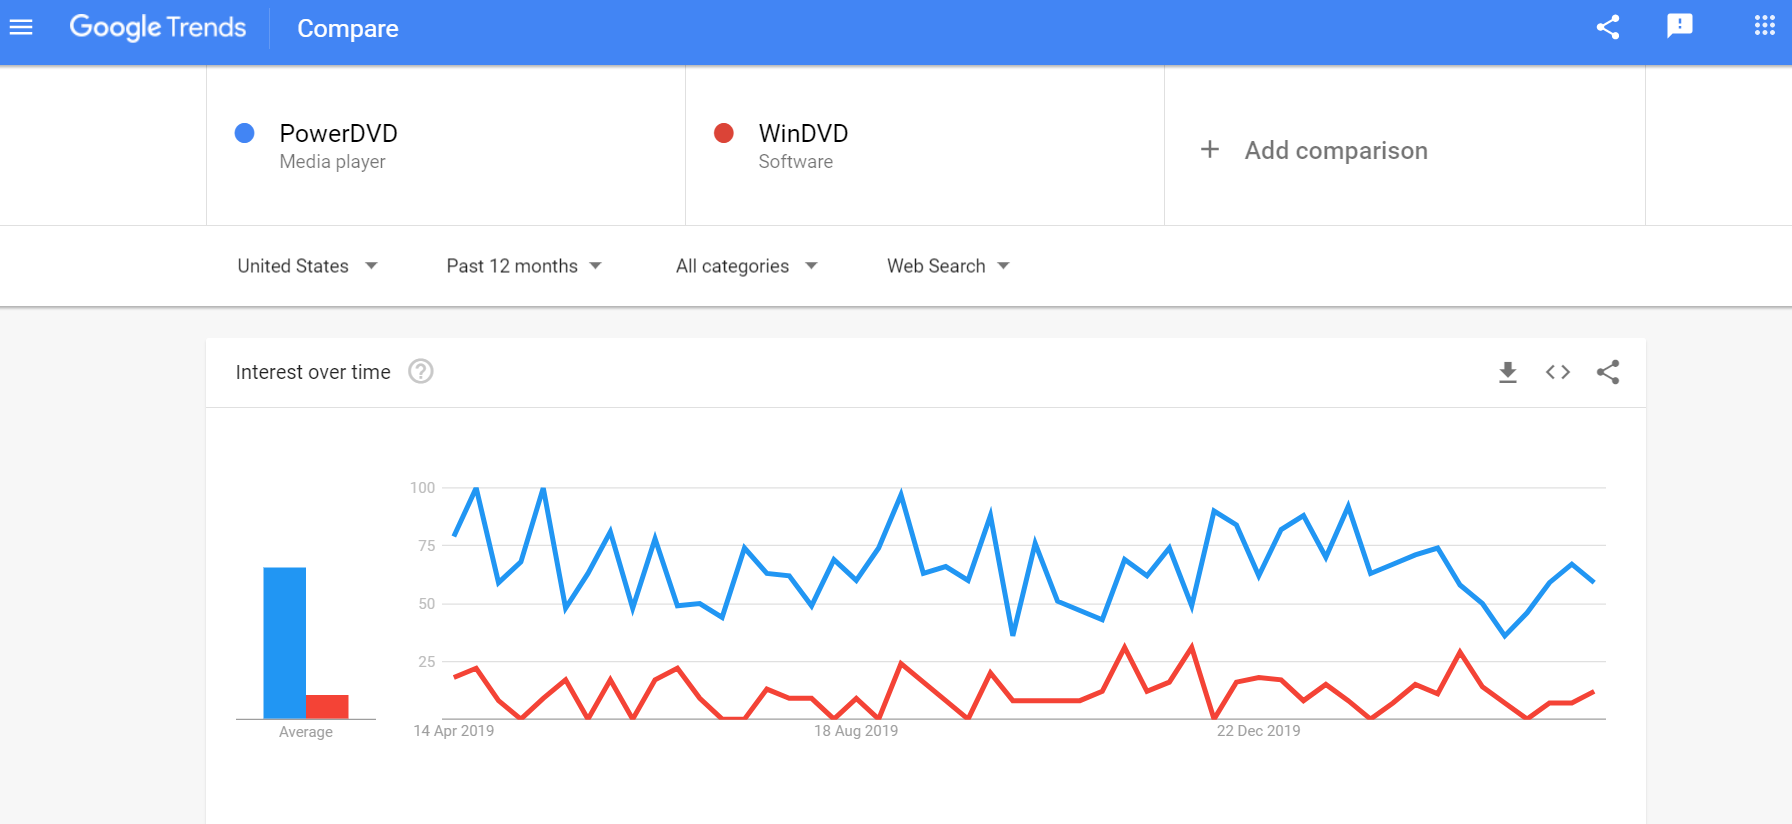Click the blue PowerDVD color dot

[244, 133]
